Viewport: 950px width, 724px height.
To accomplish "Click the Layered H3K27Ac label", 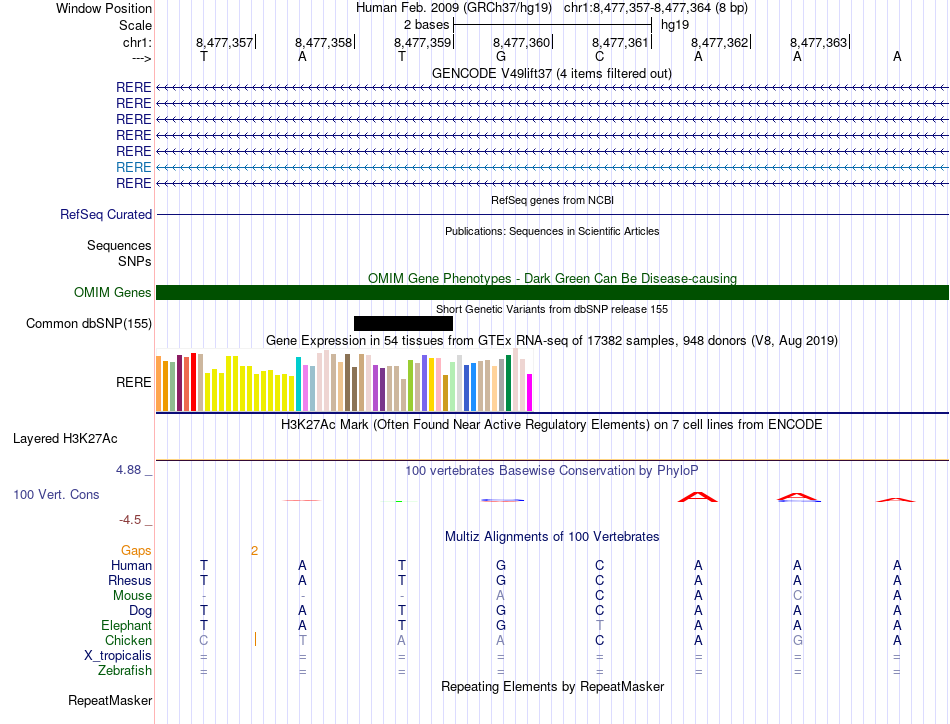I will 65,439.
